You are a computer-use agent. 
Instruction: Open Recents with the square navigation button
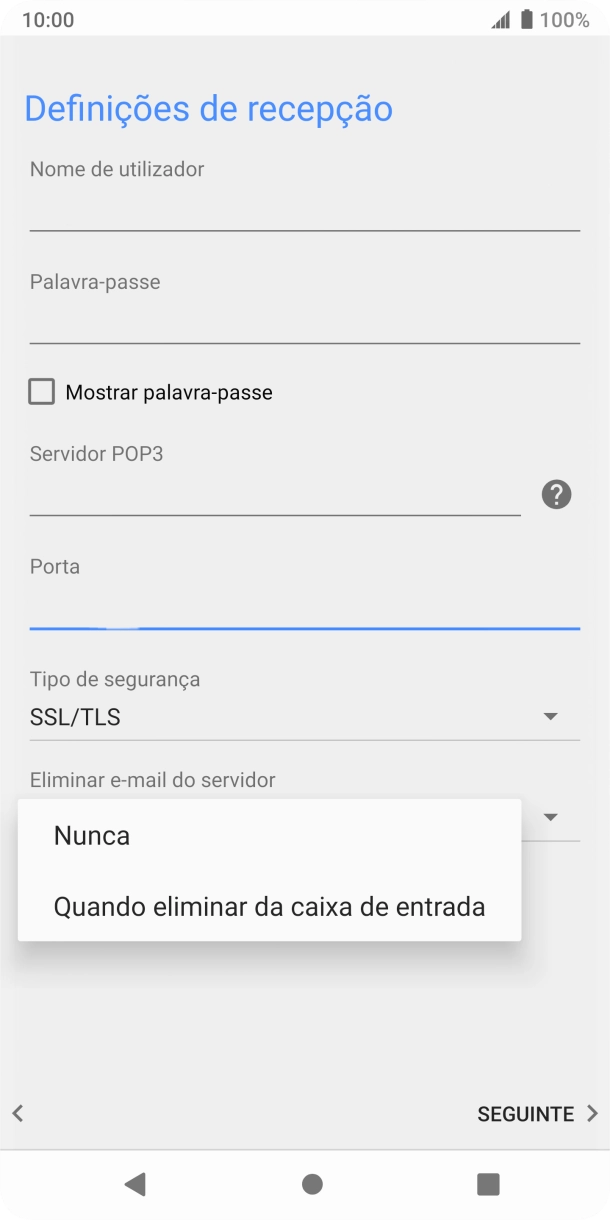[487, 1186]
